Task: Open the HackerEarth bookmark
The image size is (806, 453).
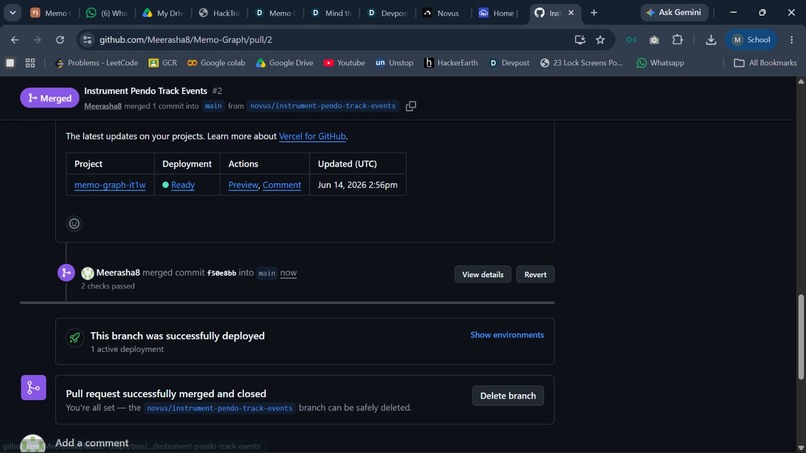Action: 451,63
